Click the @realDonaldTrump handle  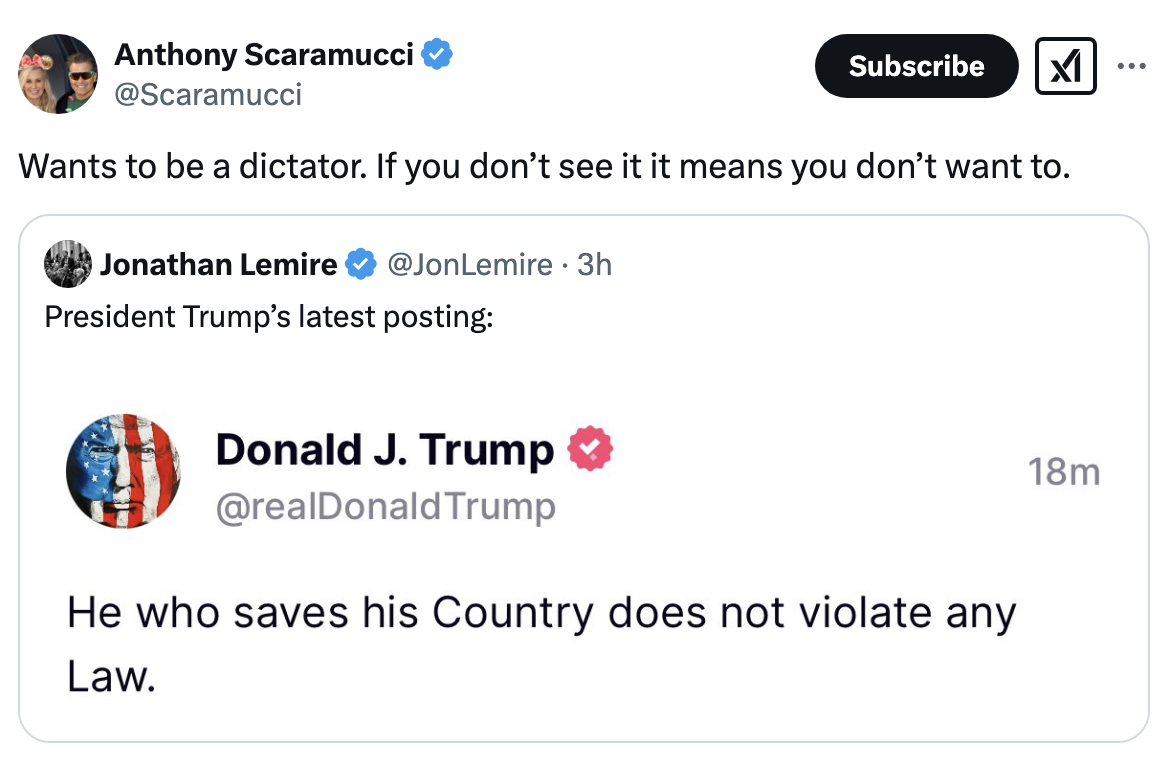(x=383, y=505)
